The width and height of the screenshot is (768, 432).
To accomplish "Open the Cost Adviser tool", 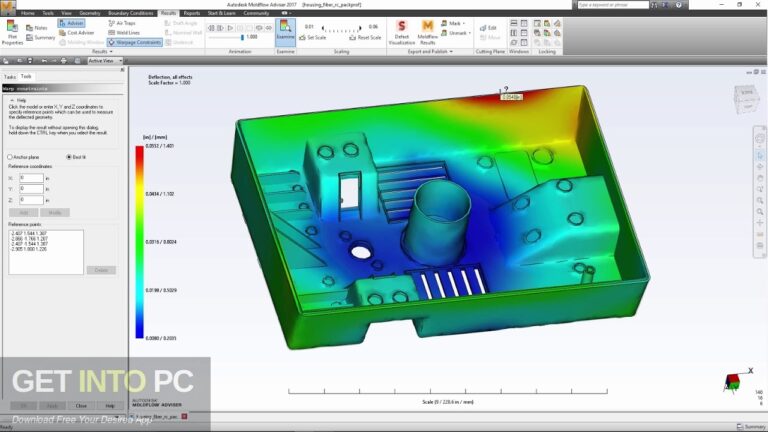I will click(76, 33).
